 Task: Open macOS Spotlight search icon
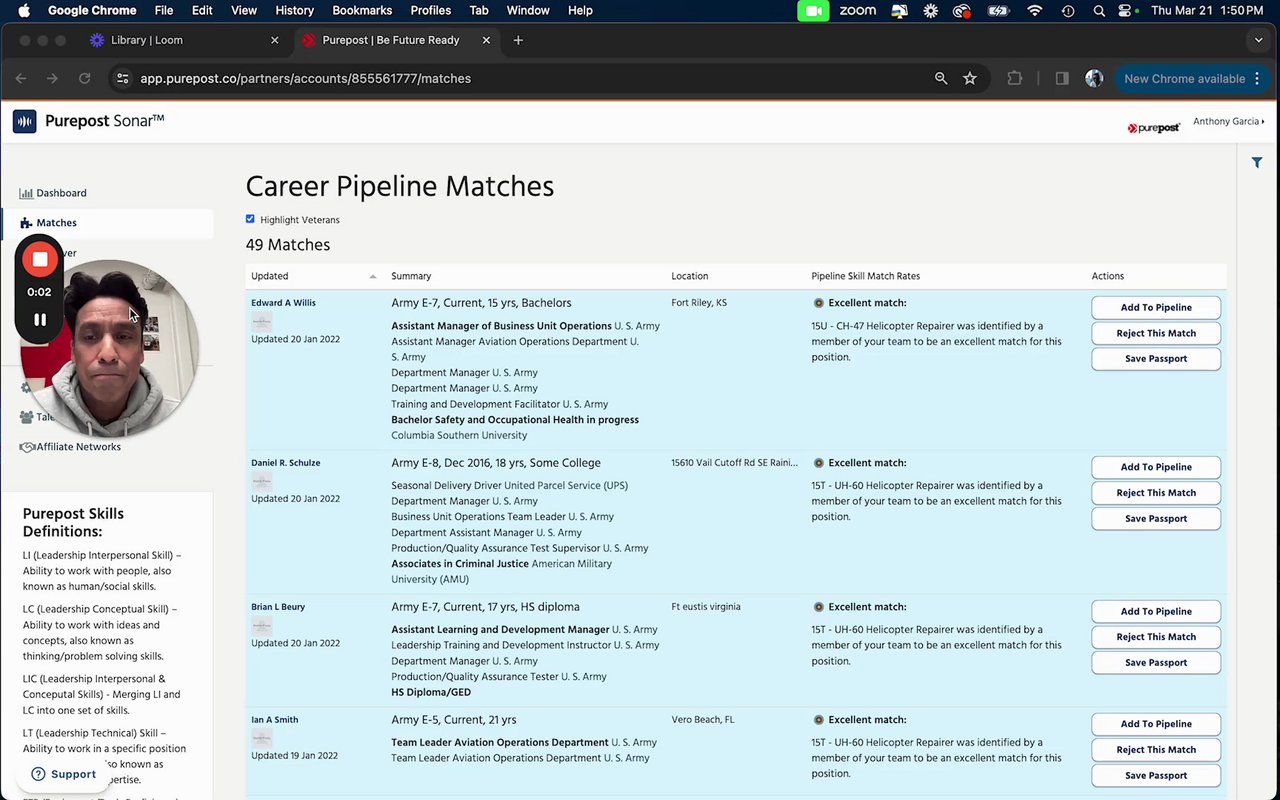pyautogui.click(x=1099, y=11)
